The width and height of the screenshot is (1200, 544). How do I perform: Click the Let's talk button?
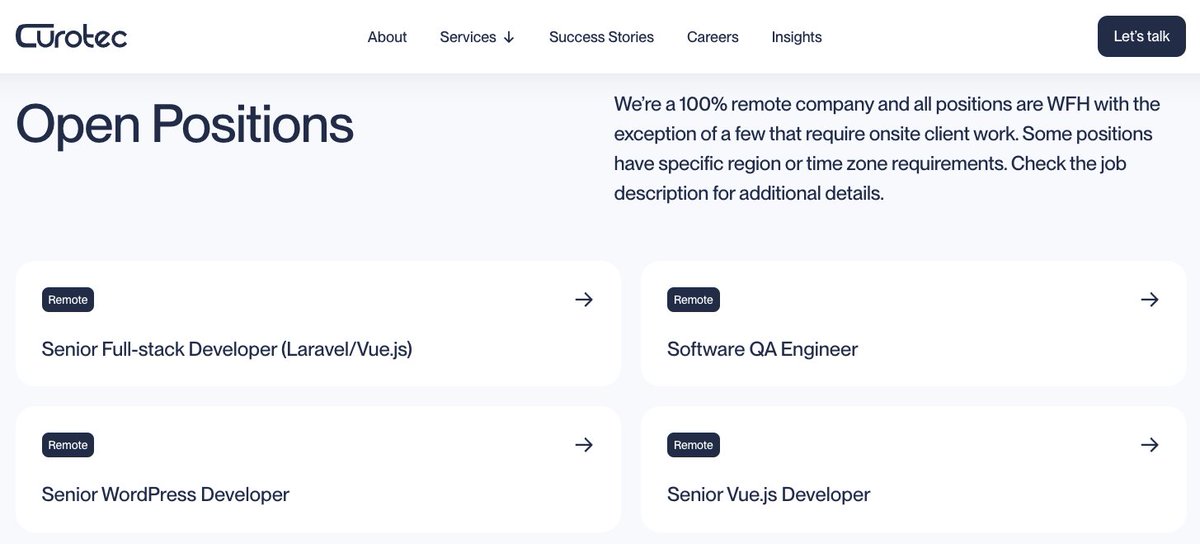click(1141, 36)
